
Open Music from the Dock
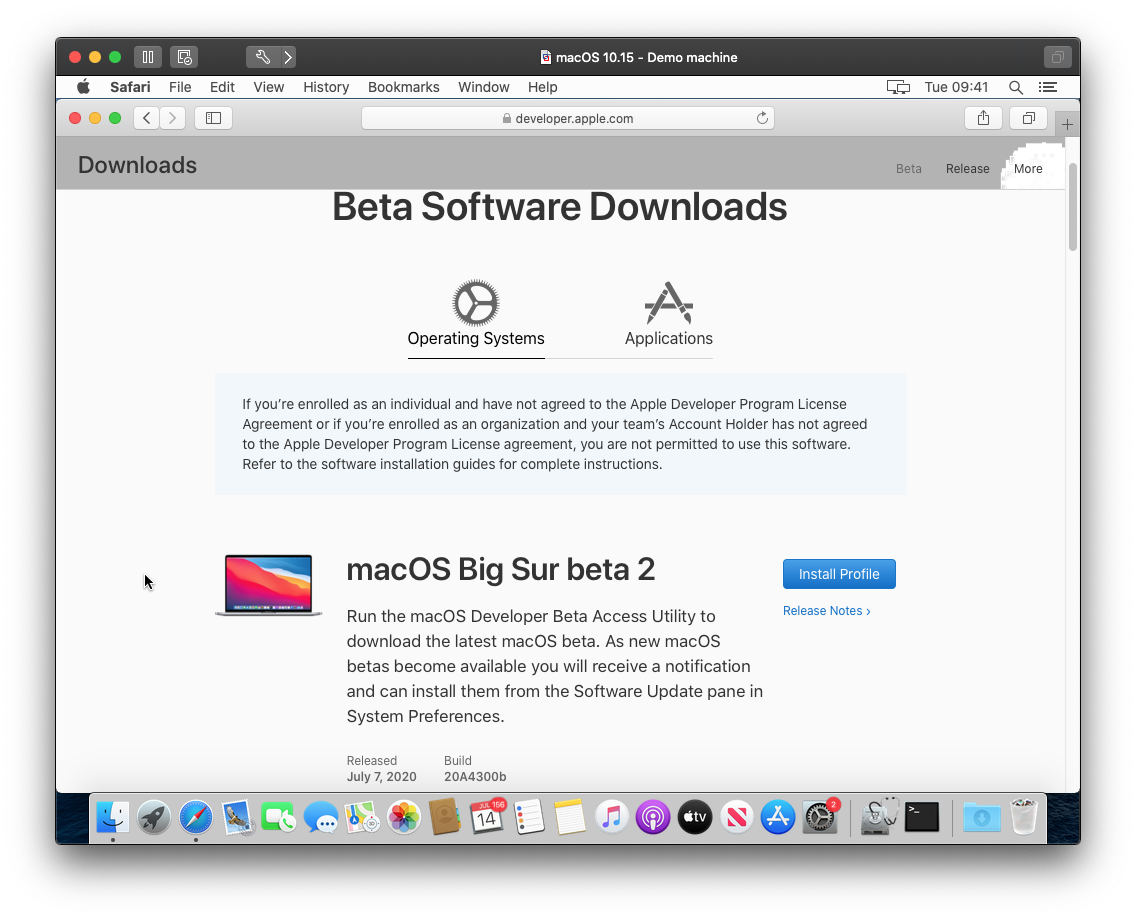click(611, 817)
